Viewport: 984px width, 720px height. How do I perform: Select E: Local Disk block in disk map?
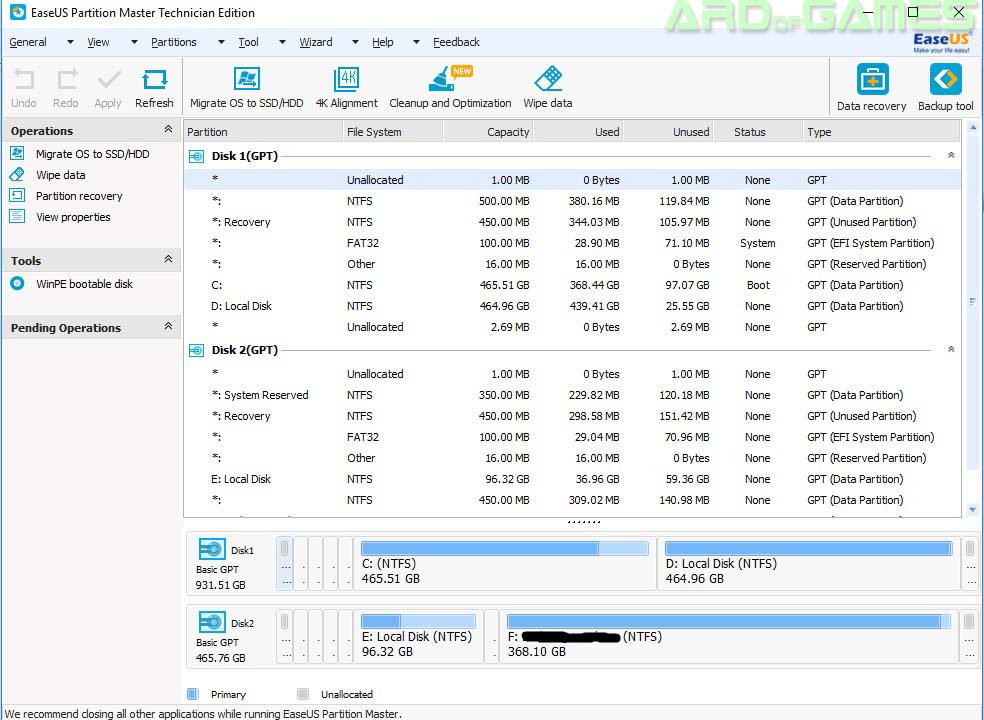click(x=418, y=637)
